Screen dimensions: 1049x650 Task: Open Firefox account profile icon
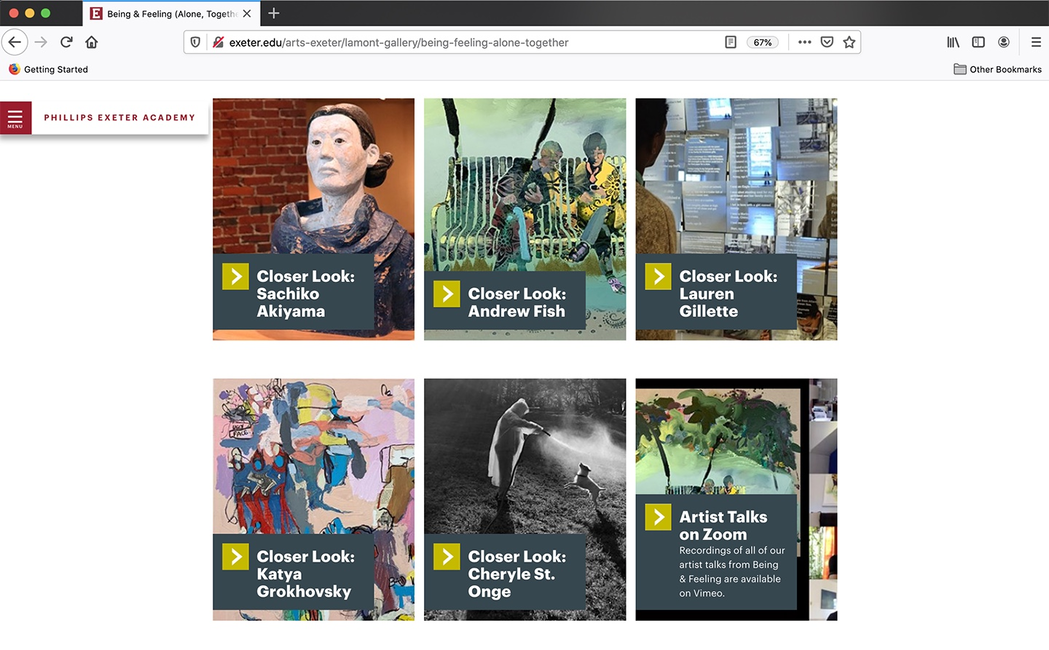click(1003, 42)
